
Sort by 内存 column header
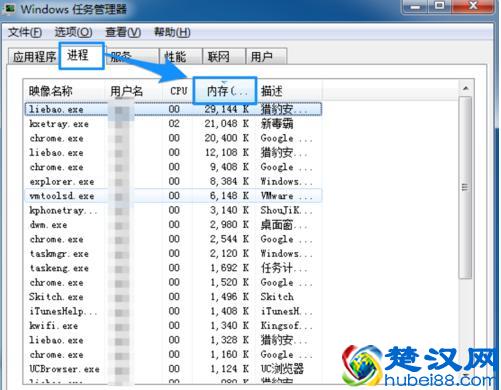225,91
